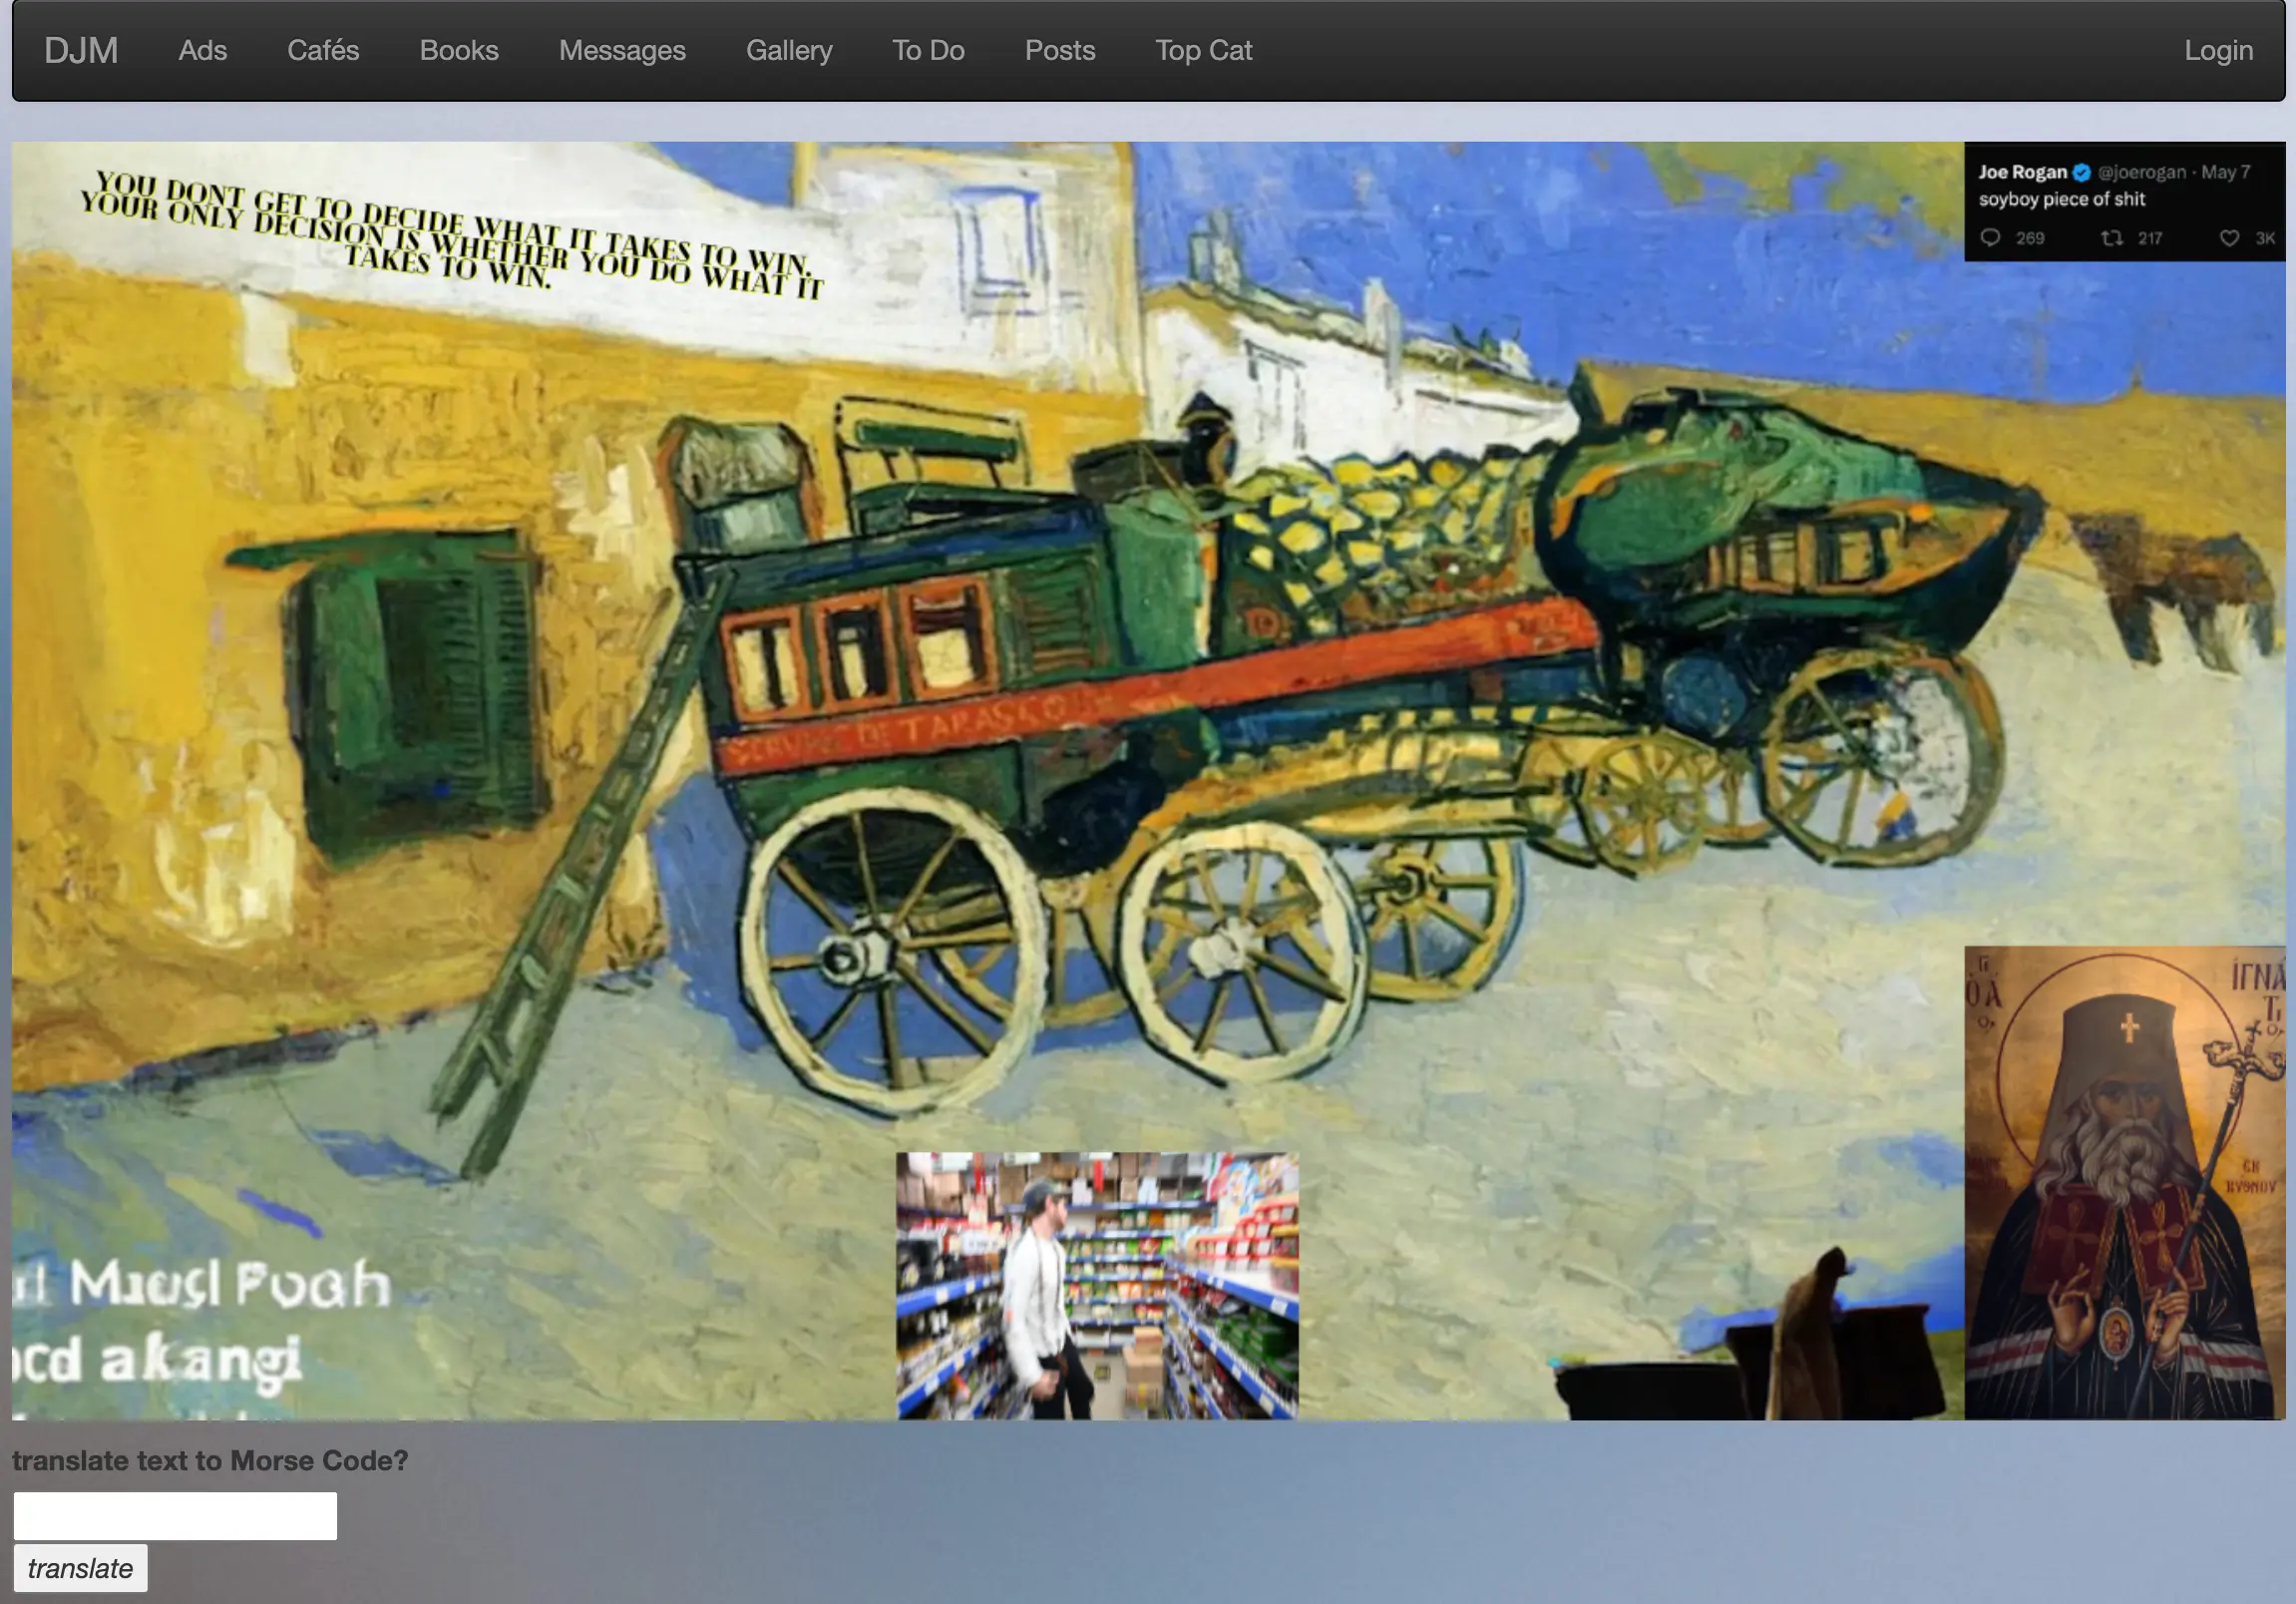Go to the Cafés page
The image size is (2296, 1604).
click(323, 50)
